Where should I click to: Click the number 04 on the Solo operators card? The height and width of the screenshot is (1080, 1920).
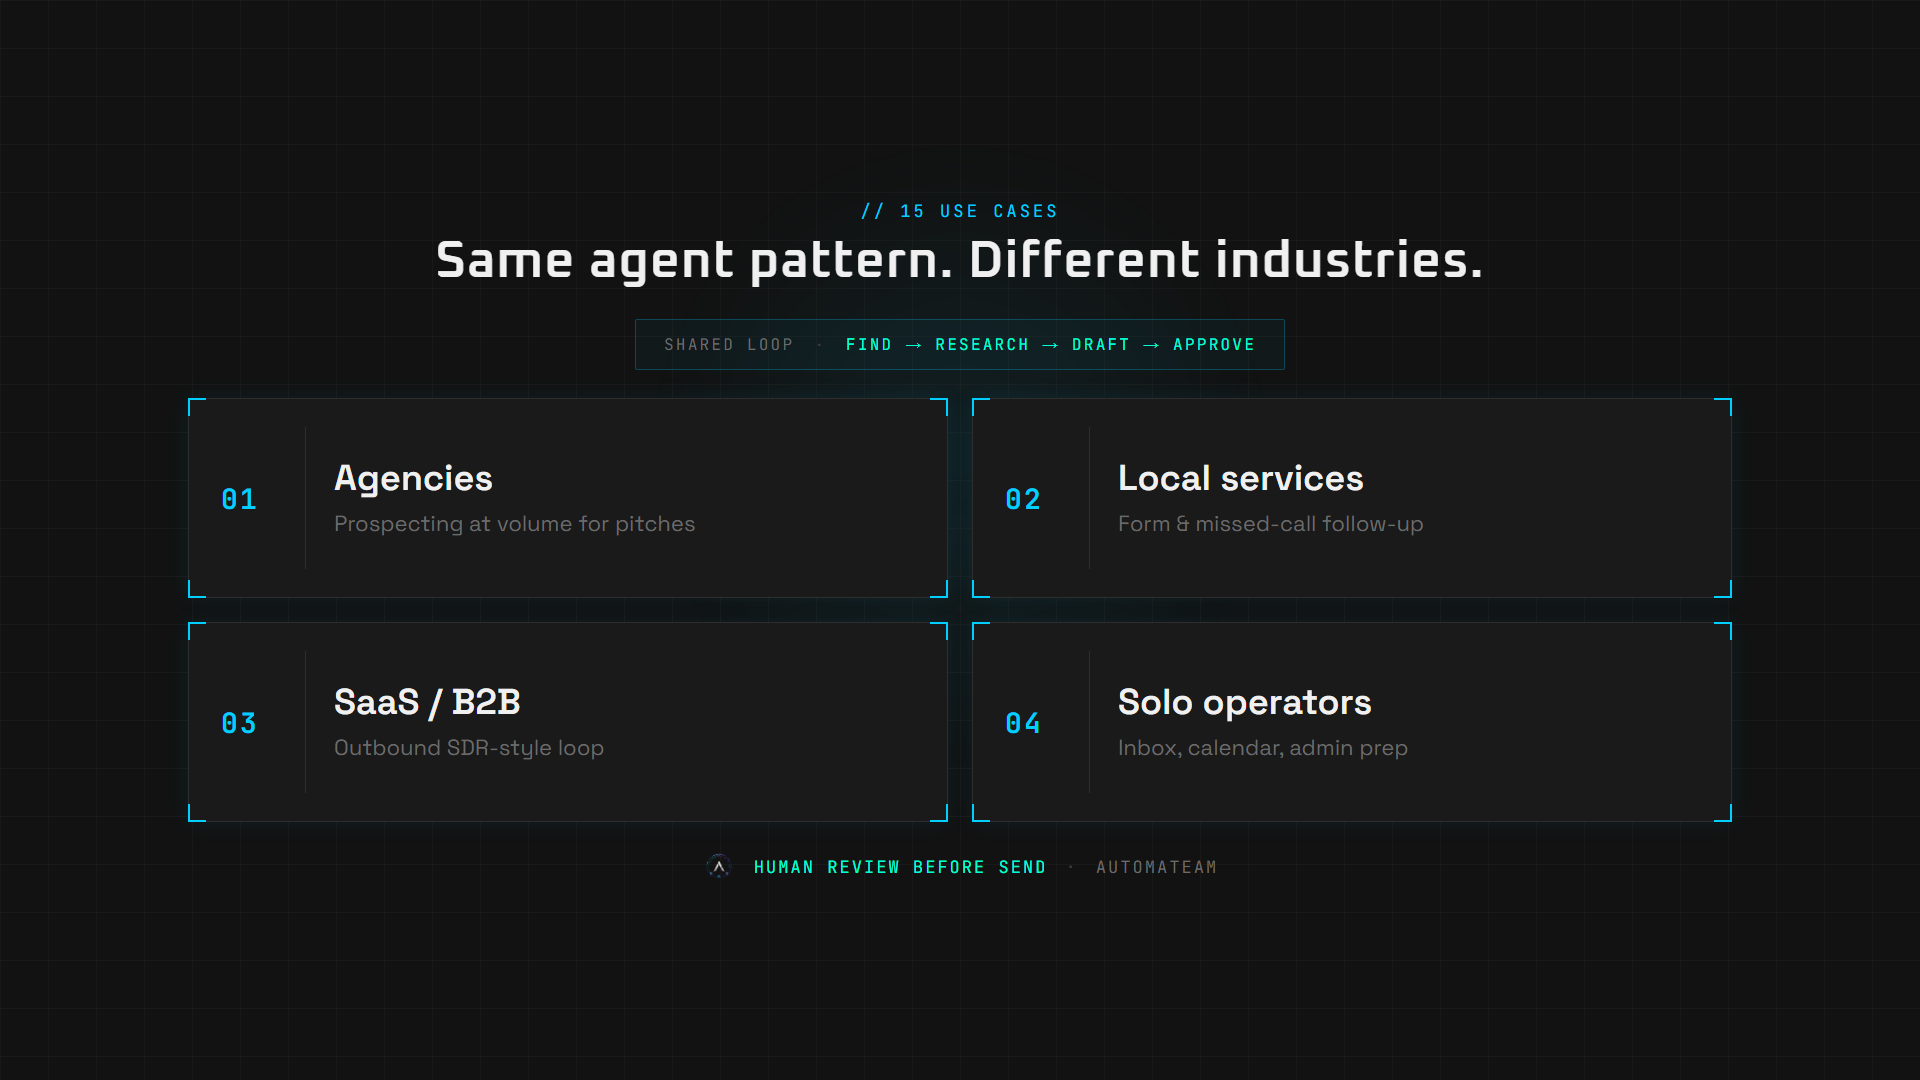click(x=1023, y=723)
